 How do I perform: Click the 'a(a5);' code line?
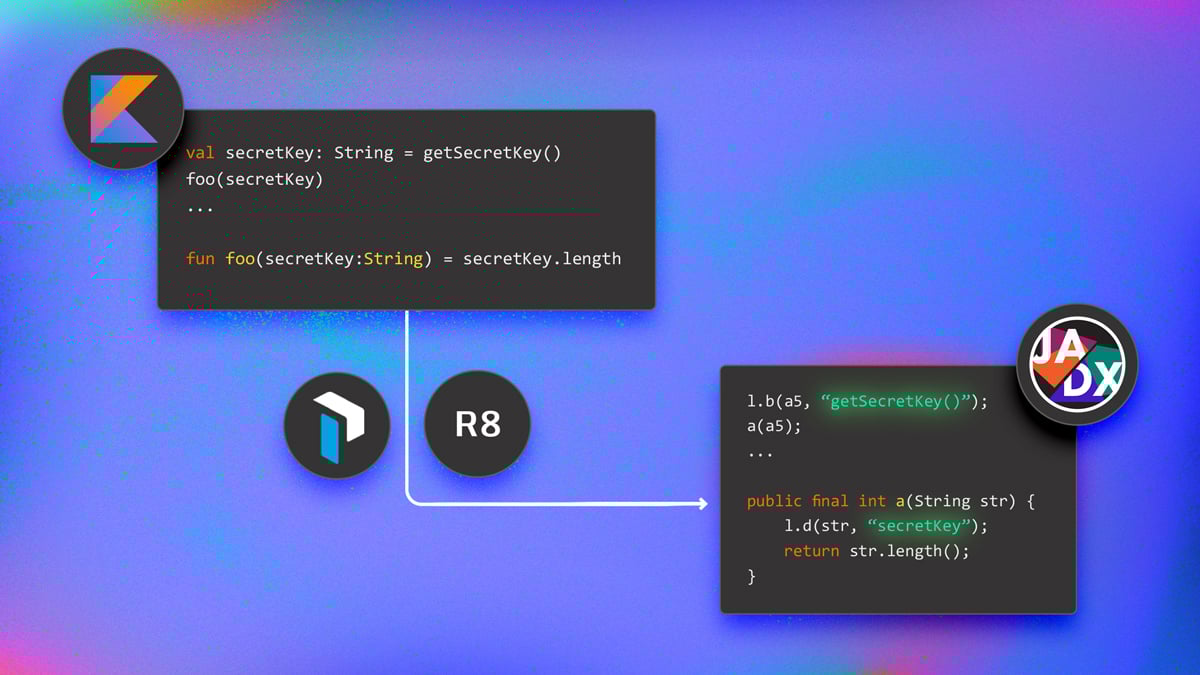click(774, 425)
